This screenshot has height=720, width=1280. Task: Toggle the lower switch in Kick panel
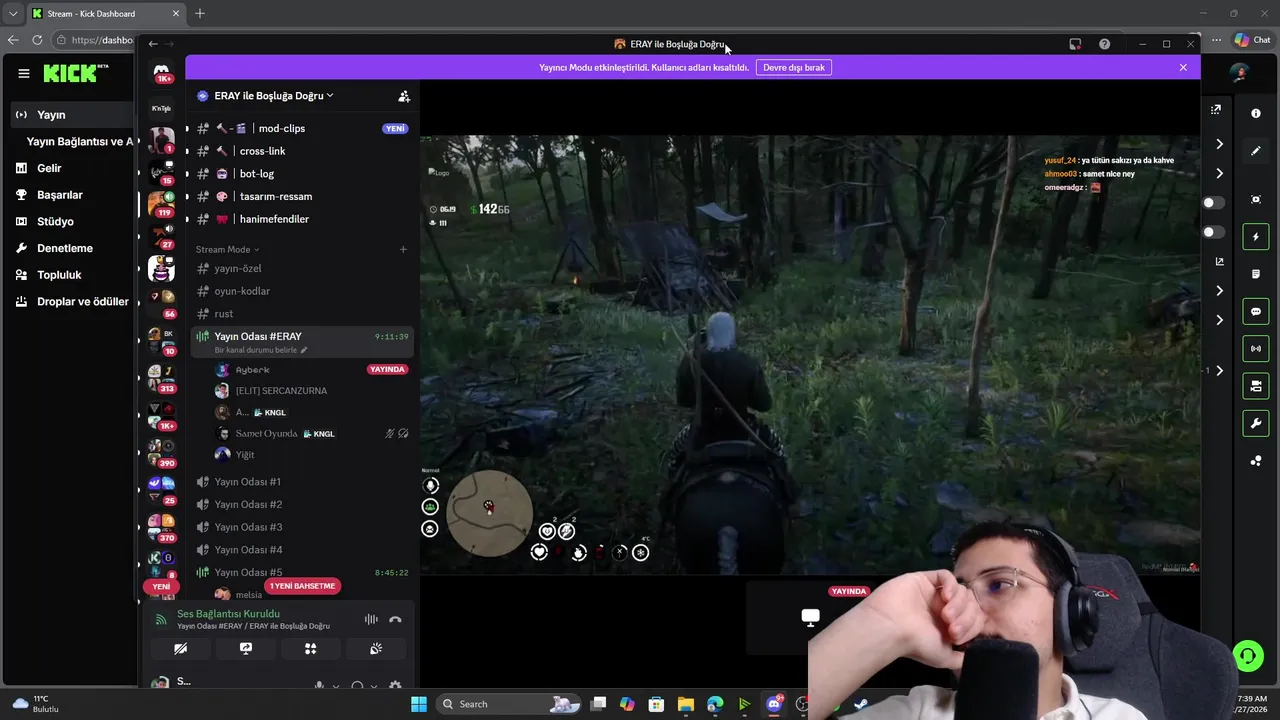1213,232
